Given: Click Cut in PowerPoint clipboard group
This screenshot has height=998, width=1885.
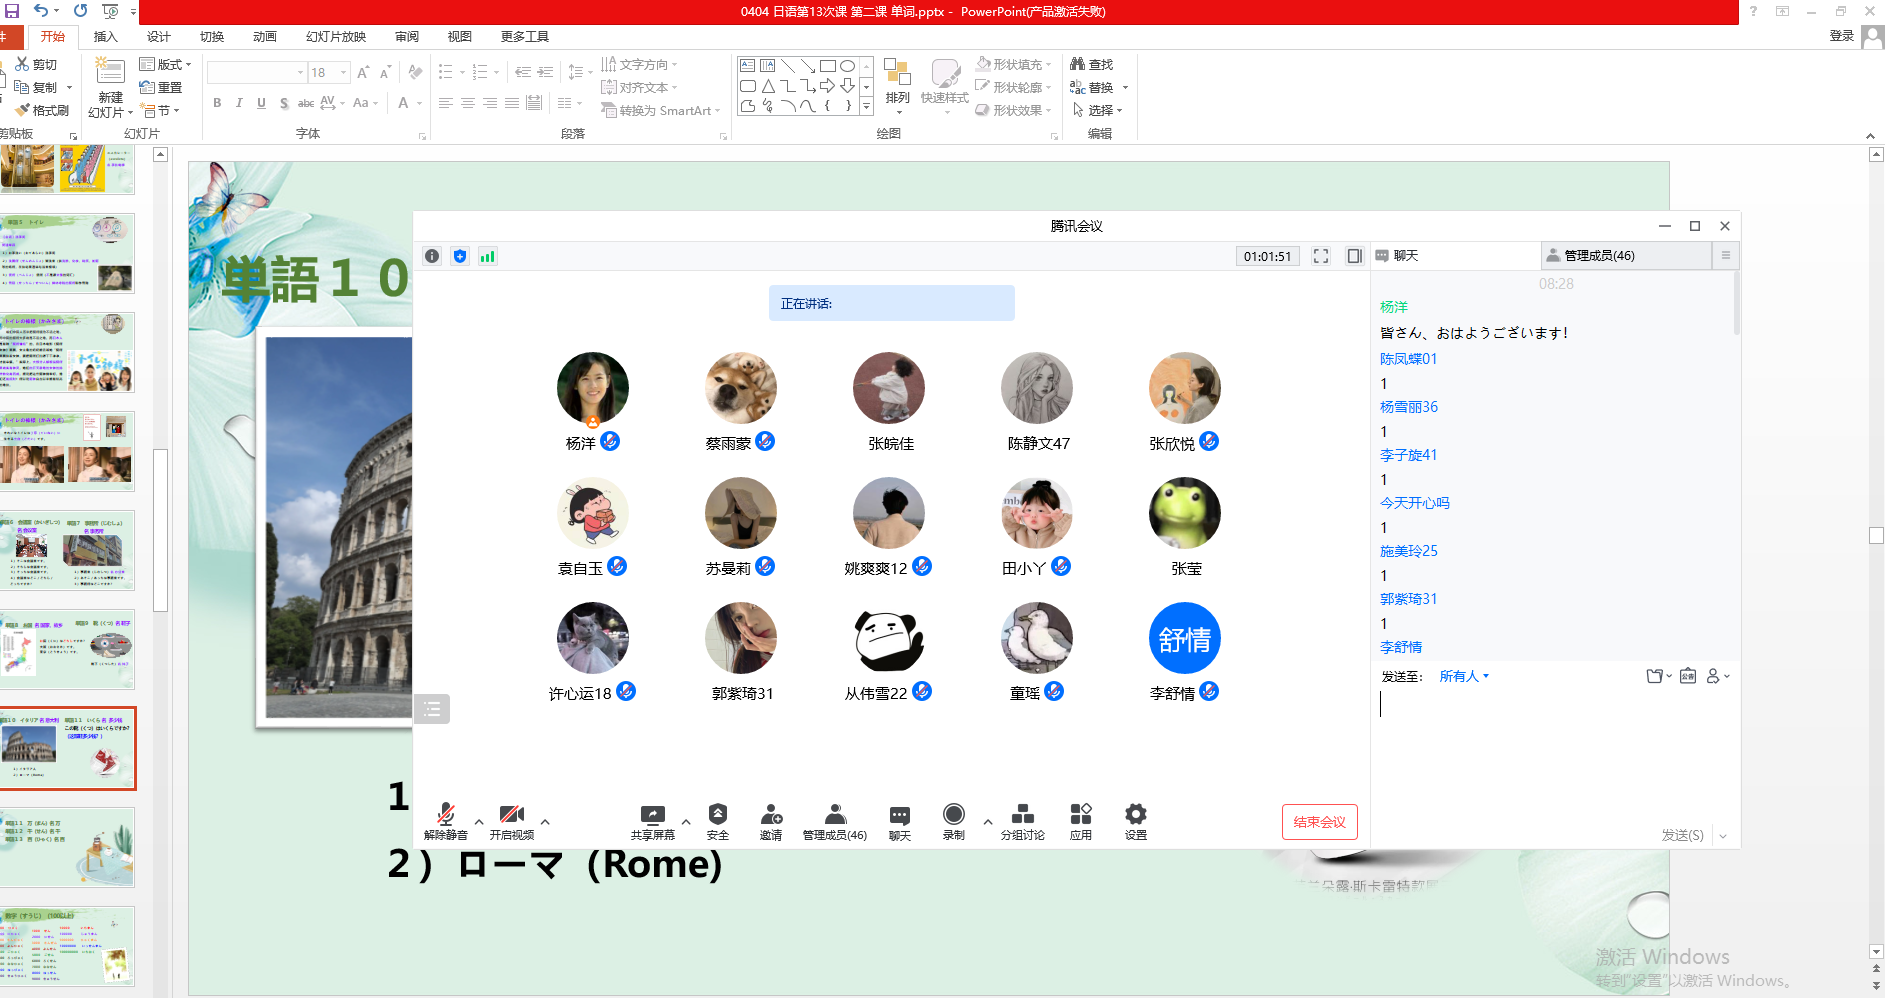Looking at the screenshot, I should pyautogui.click(x=36, y=64).
